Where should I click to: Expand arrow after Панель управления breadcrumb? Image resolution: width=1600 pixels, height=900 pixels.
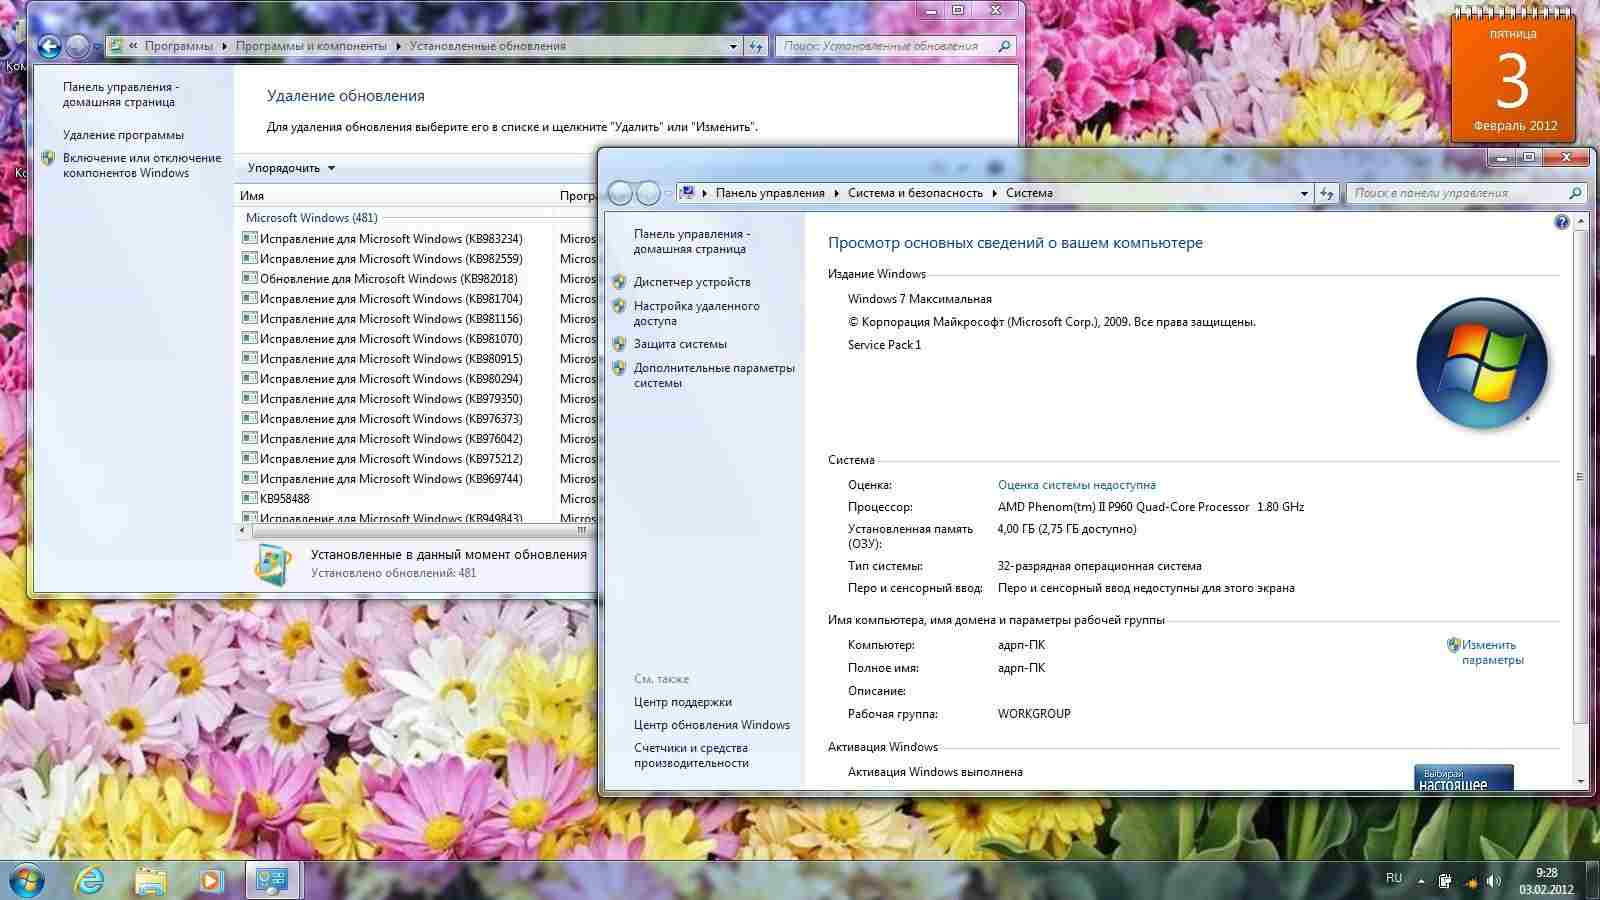[x=836, y=193]
